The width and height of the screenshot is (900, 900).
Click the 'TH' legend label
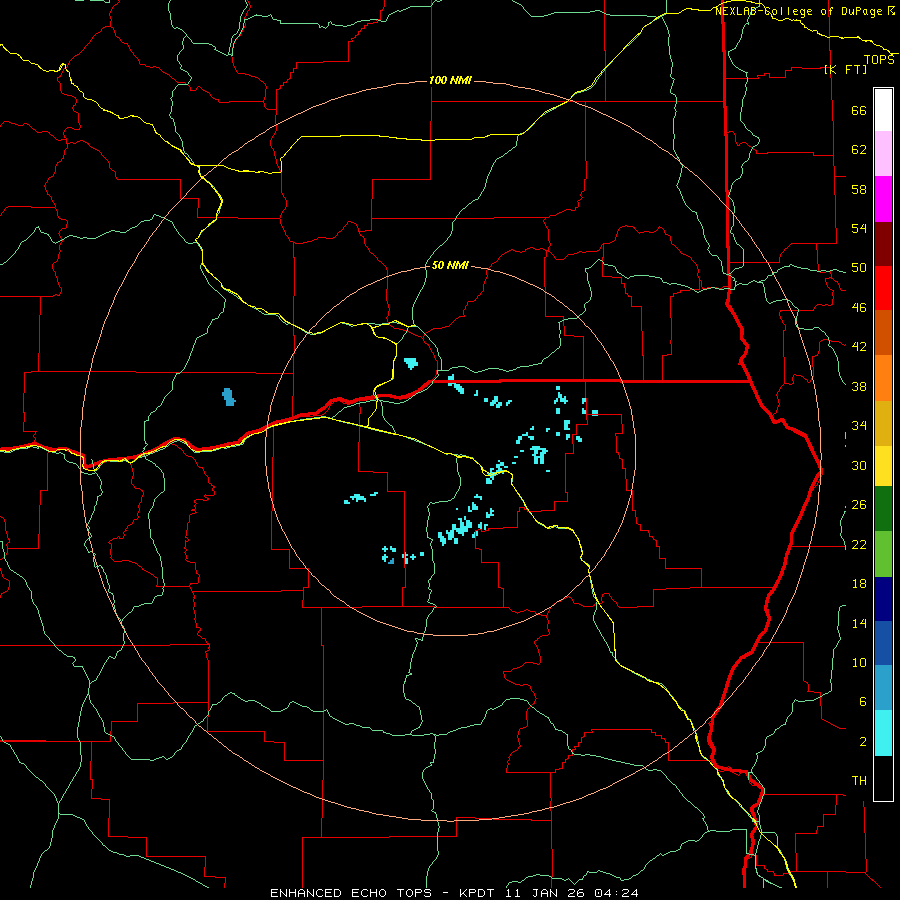coord(859,781)
